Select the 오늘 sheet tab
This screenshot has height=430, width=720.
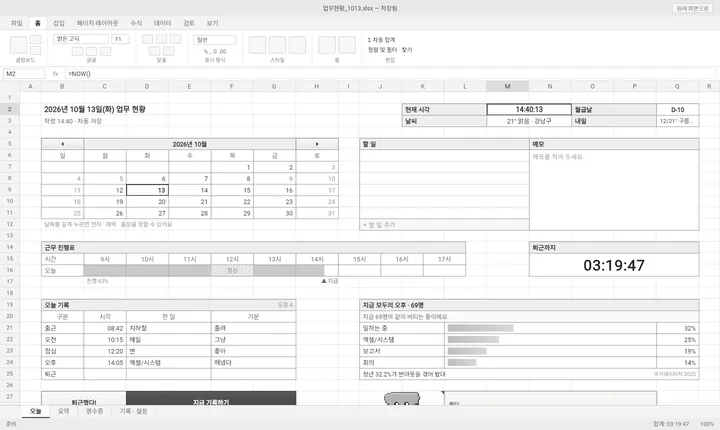(35, 411)
